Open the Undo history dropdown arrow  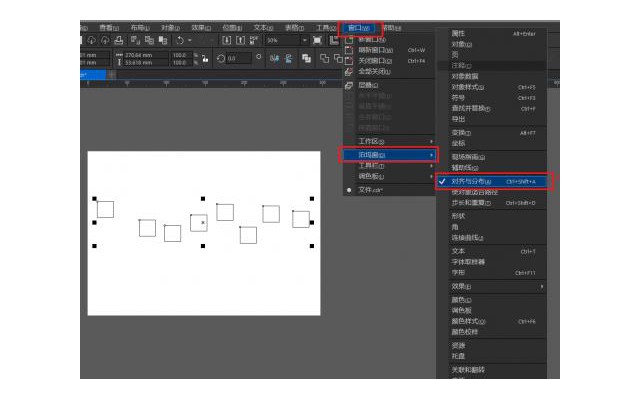[190, 40]
